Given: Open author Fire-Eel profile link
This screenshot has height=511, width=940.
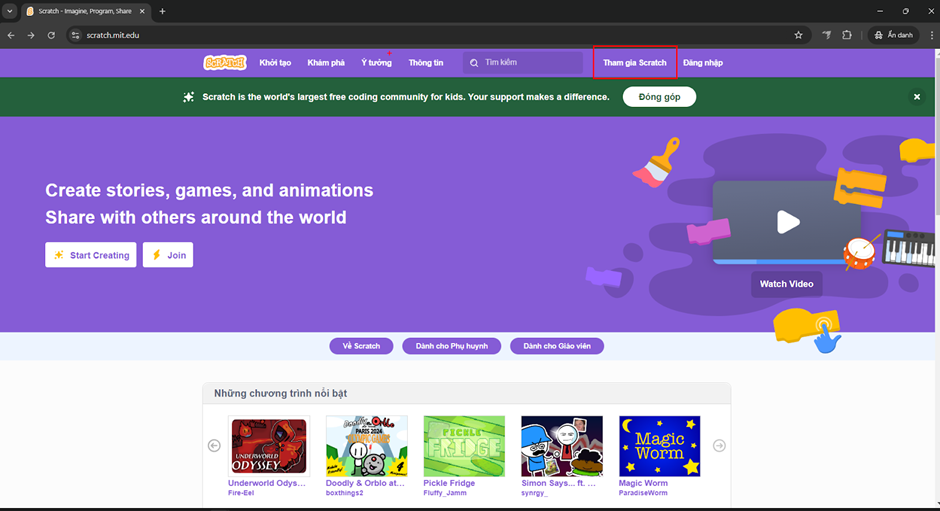Looking at the screenshot, I should [241, 493].
